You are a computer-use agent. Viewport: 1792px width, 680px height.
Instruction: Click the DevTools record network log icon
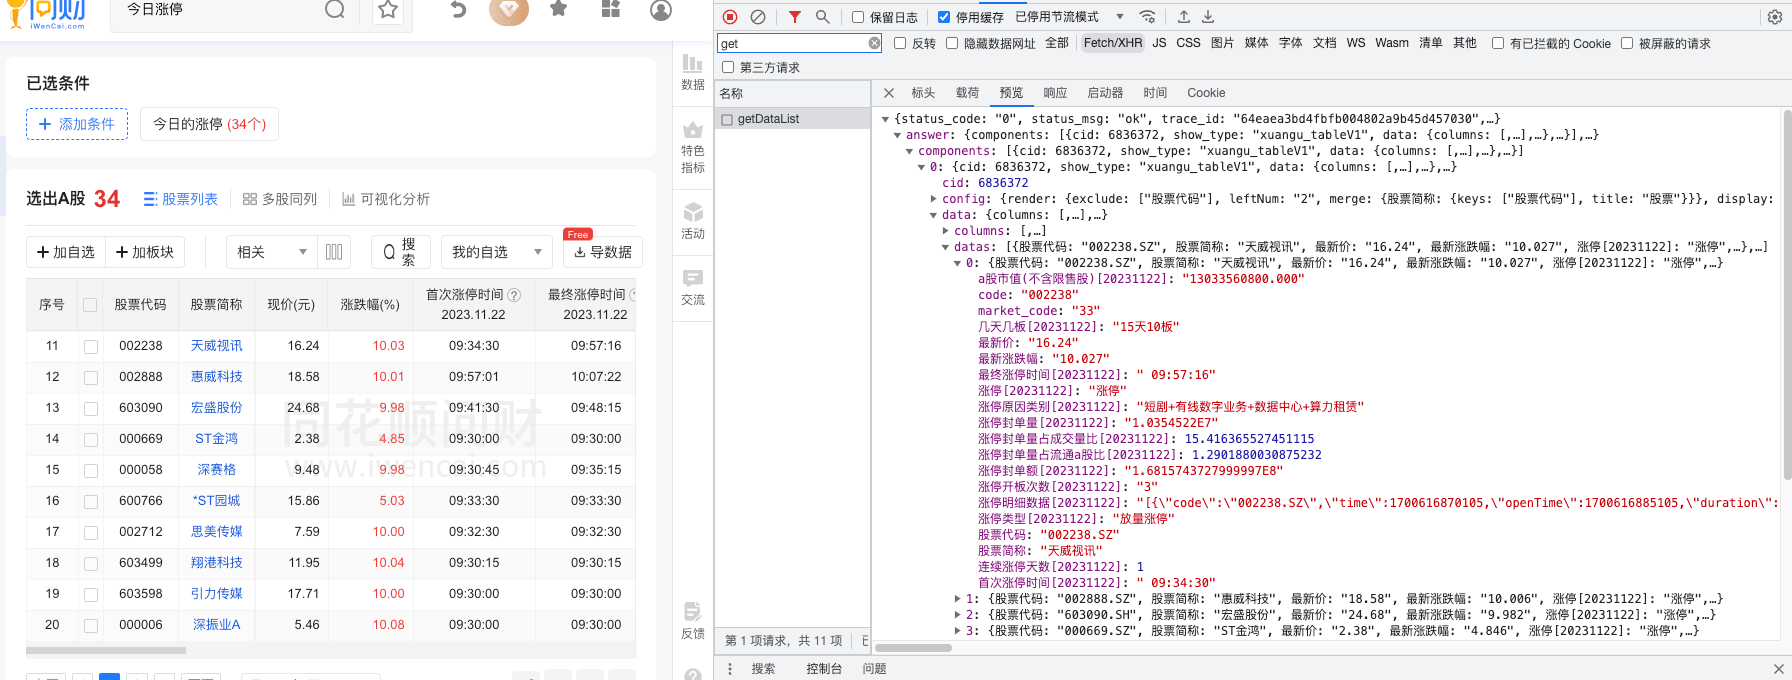[730, 17]
